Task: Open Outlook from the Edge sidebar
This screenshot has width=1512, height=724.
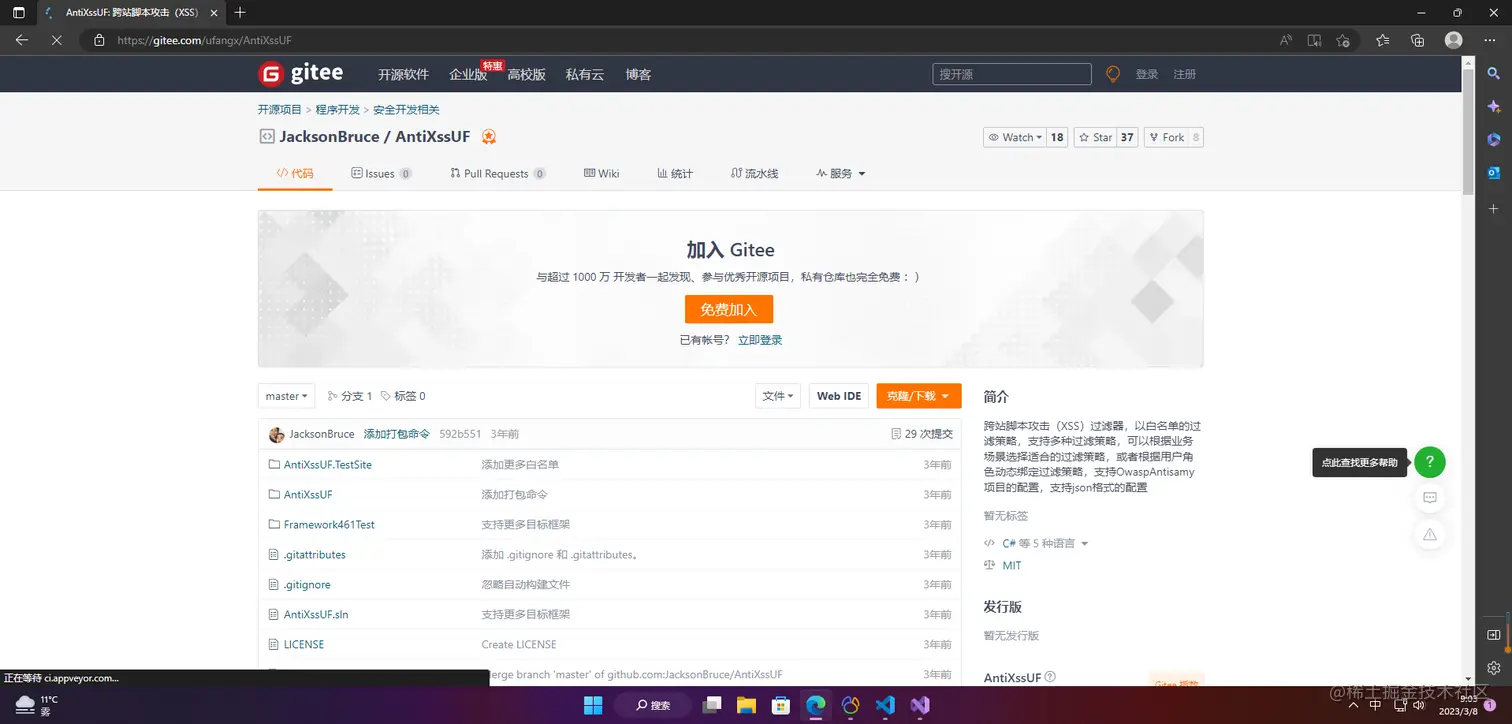Action: [x=1494, y=172]
